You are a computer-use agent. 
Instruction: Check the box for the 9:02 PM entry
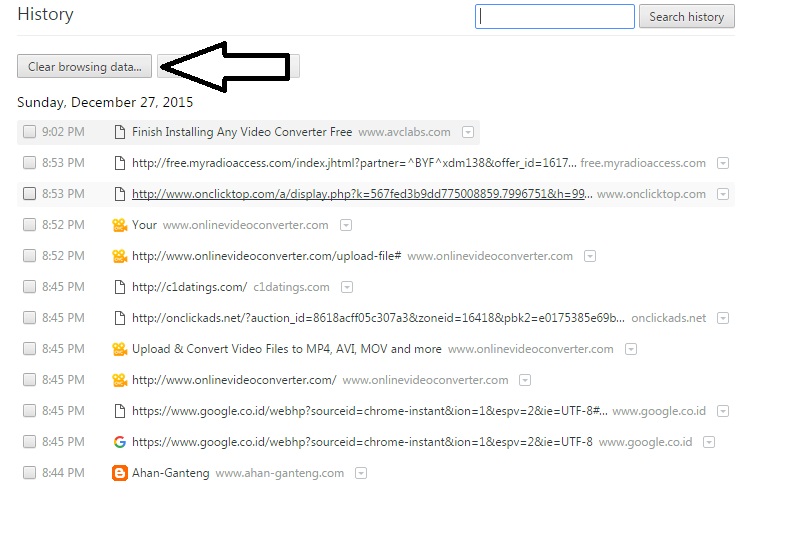[x=30, y=132]
